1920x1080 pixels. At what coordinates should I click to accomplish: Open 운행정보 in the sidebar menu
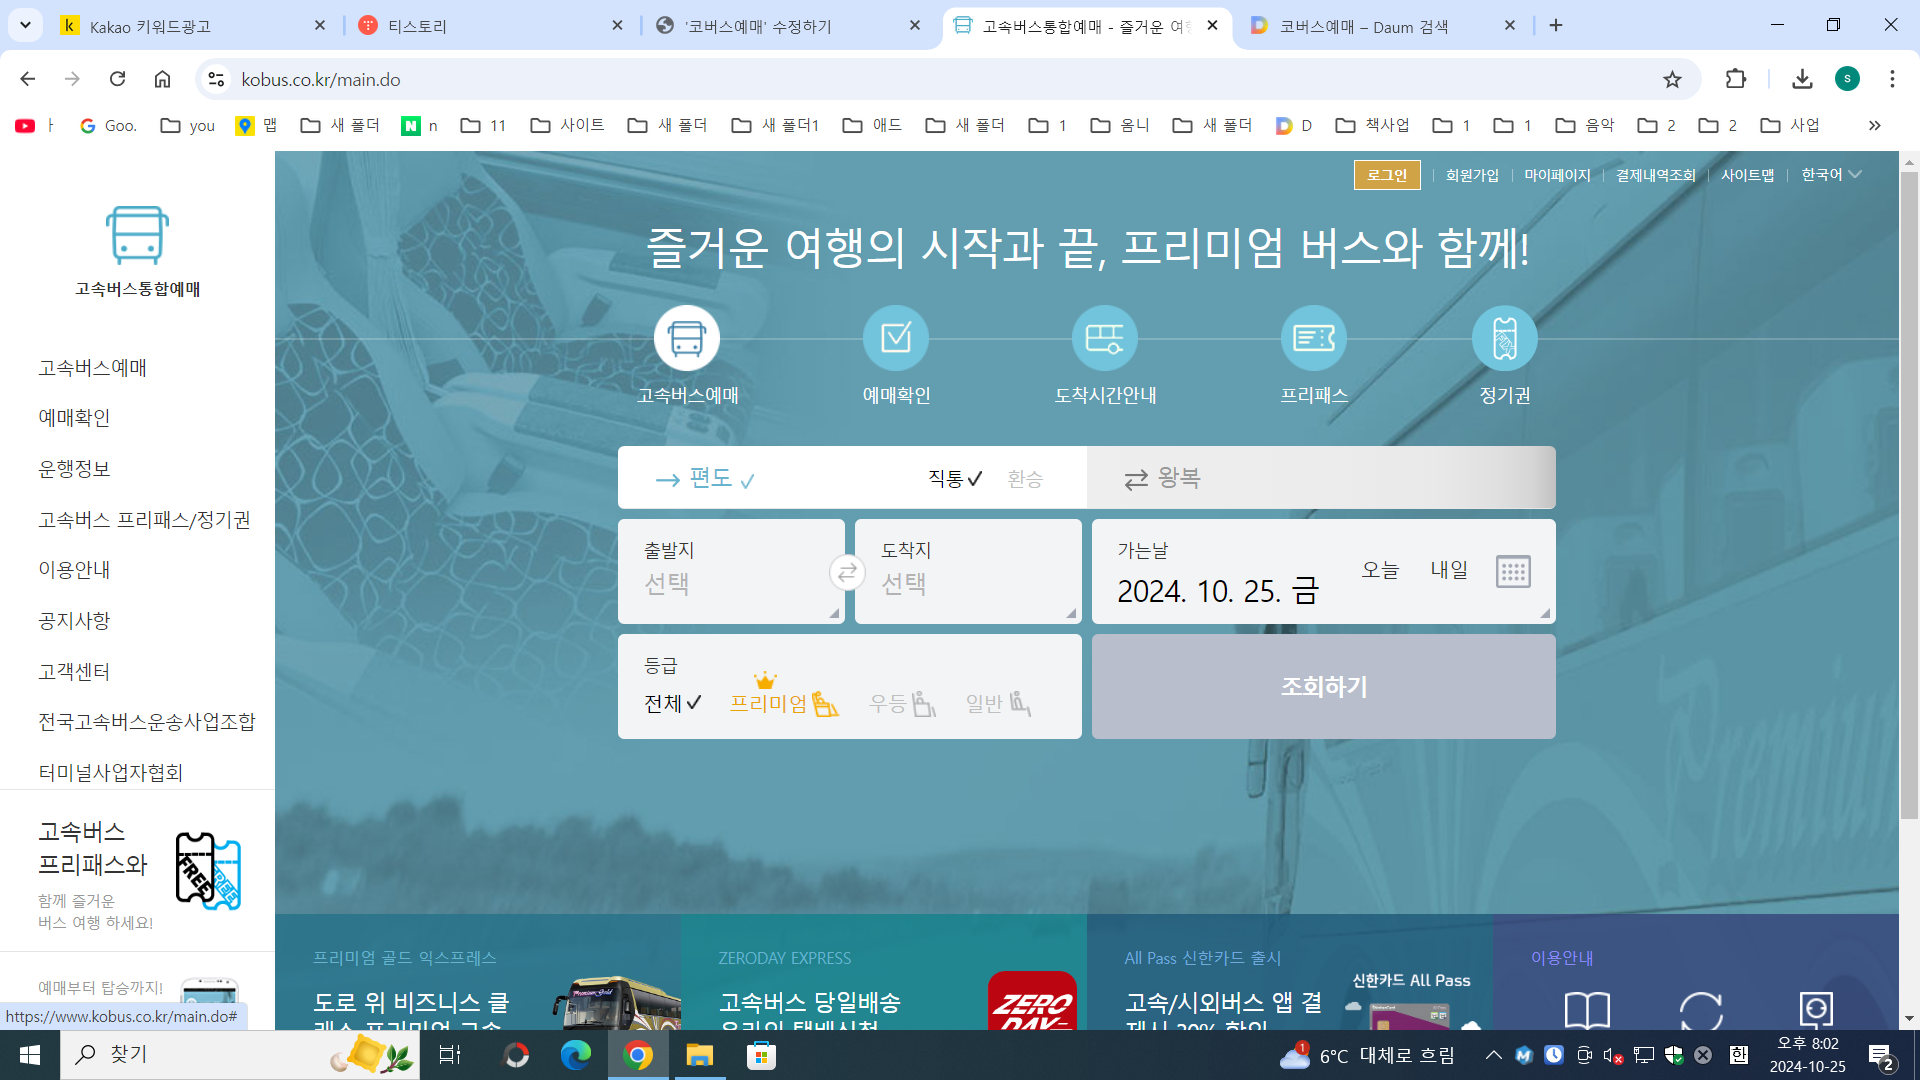tap(74, 469)
